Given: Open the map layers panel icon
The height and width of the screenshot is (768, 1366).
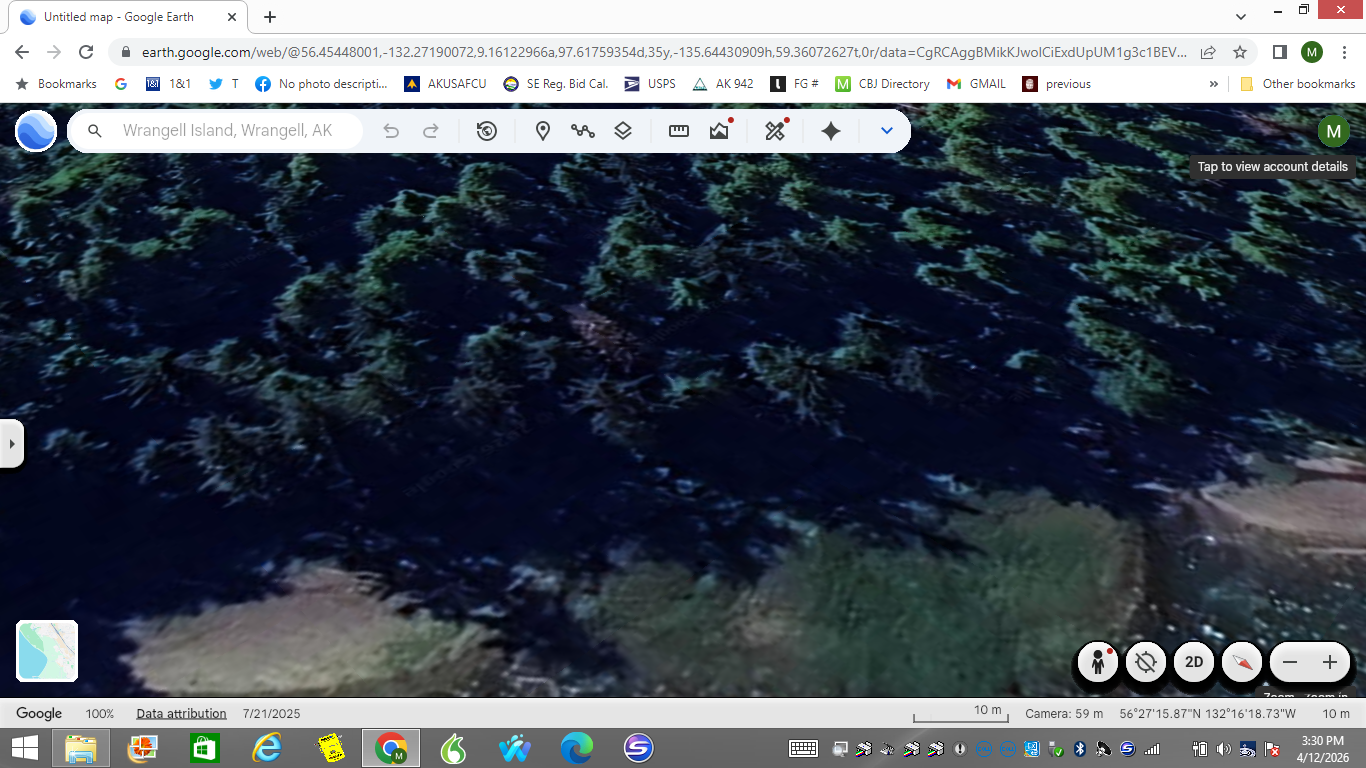Looking at the screenshot, I should [623, 131].
